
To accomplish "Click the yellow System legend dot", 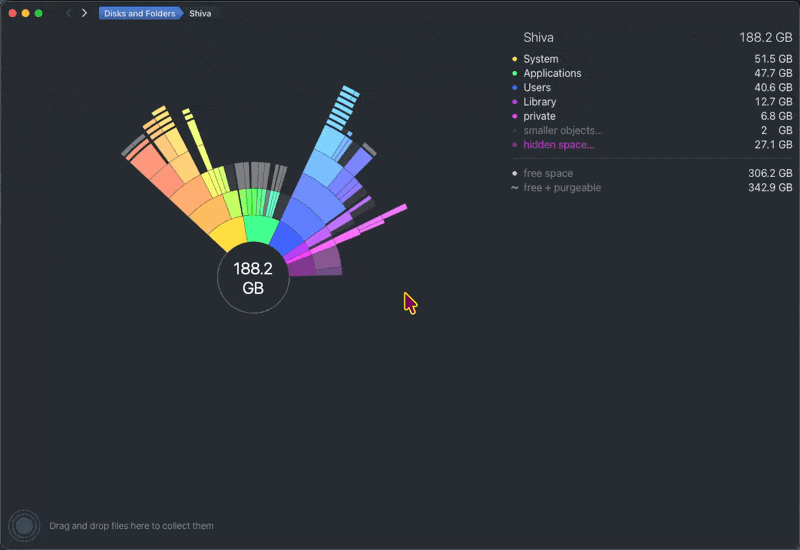I will pos(515,59).
